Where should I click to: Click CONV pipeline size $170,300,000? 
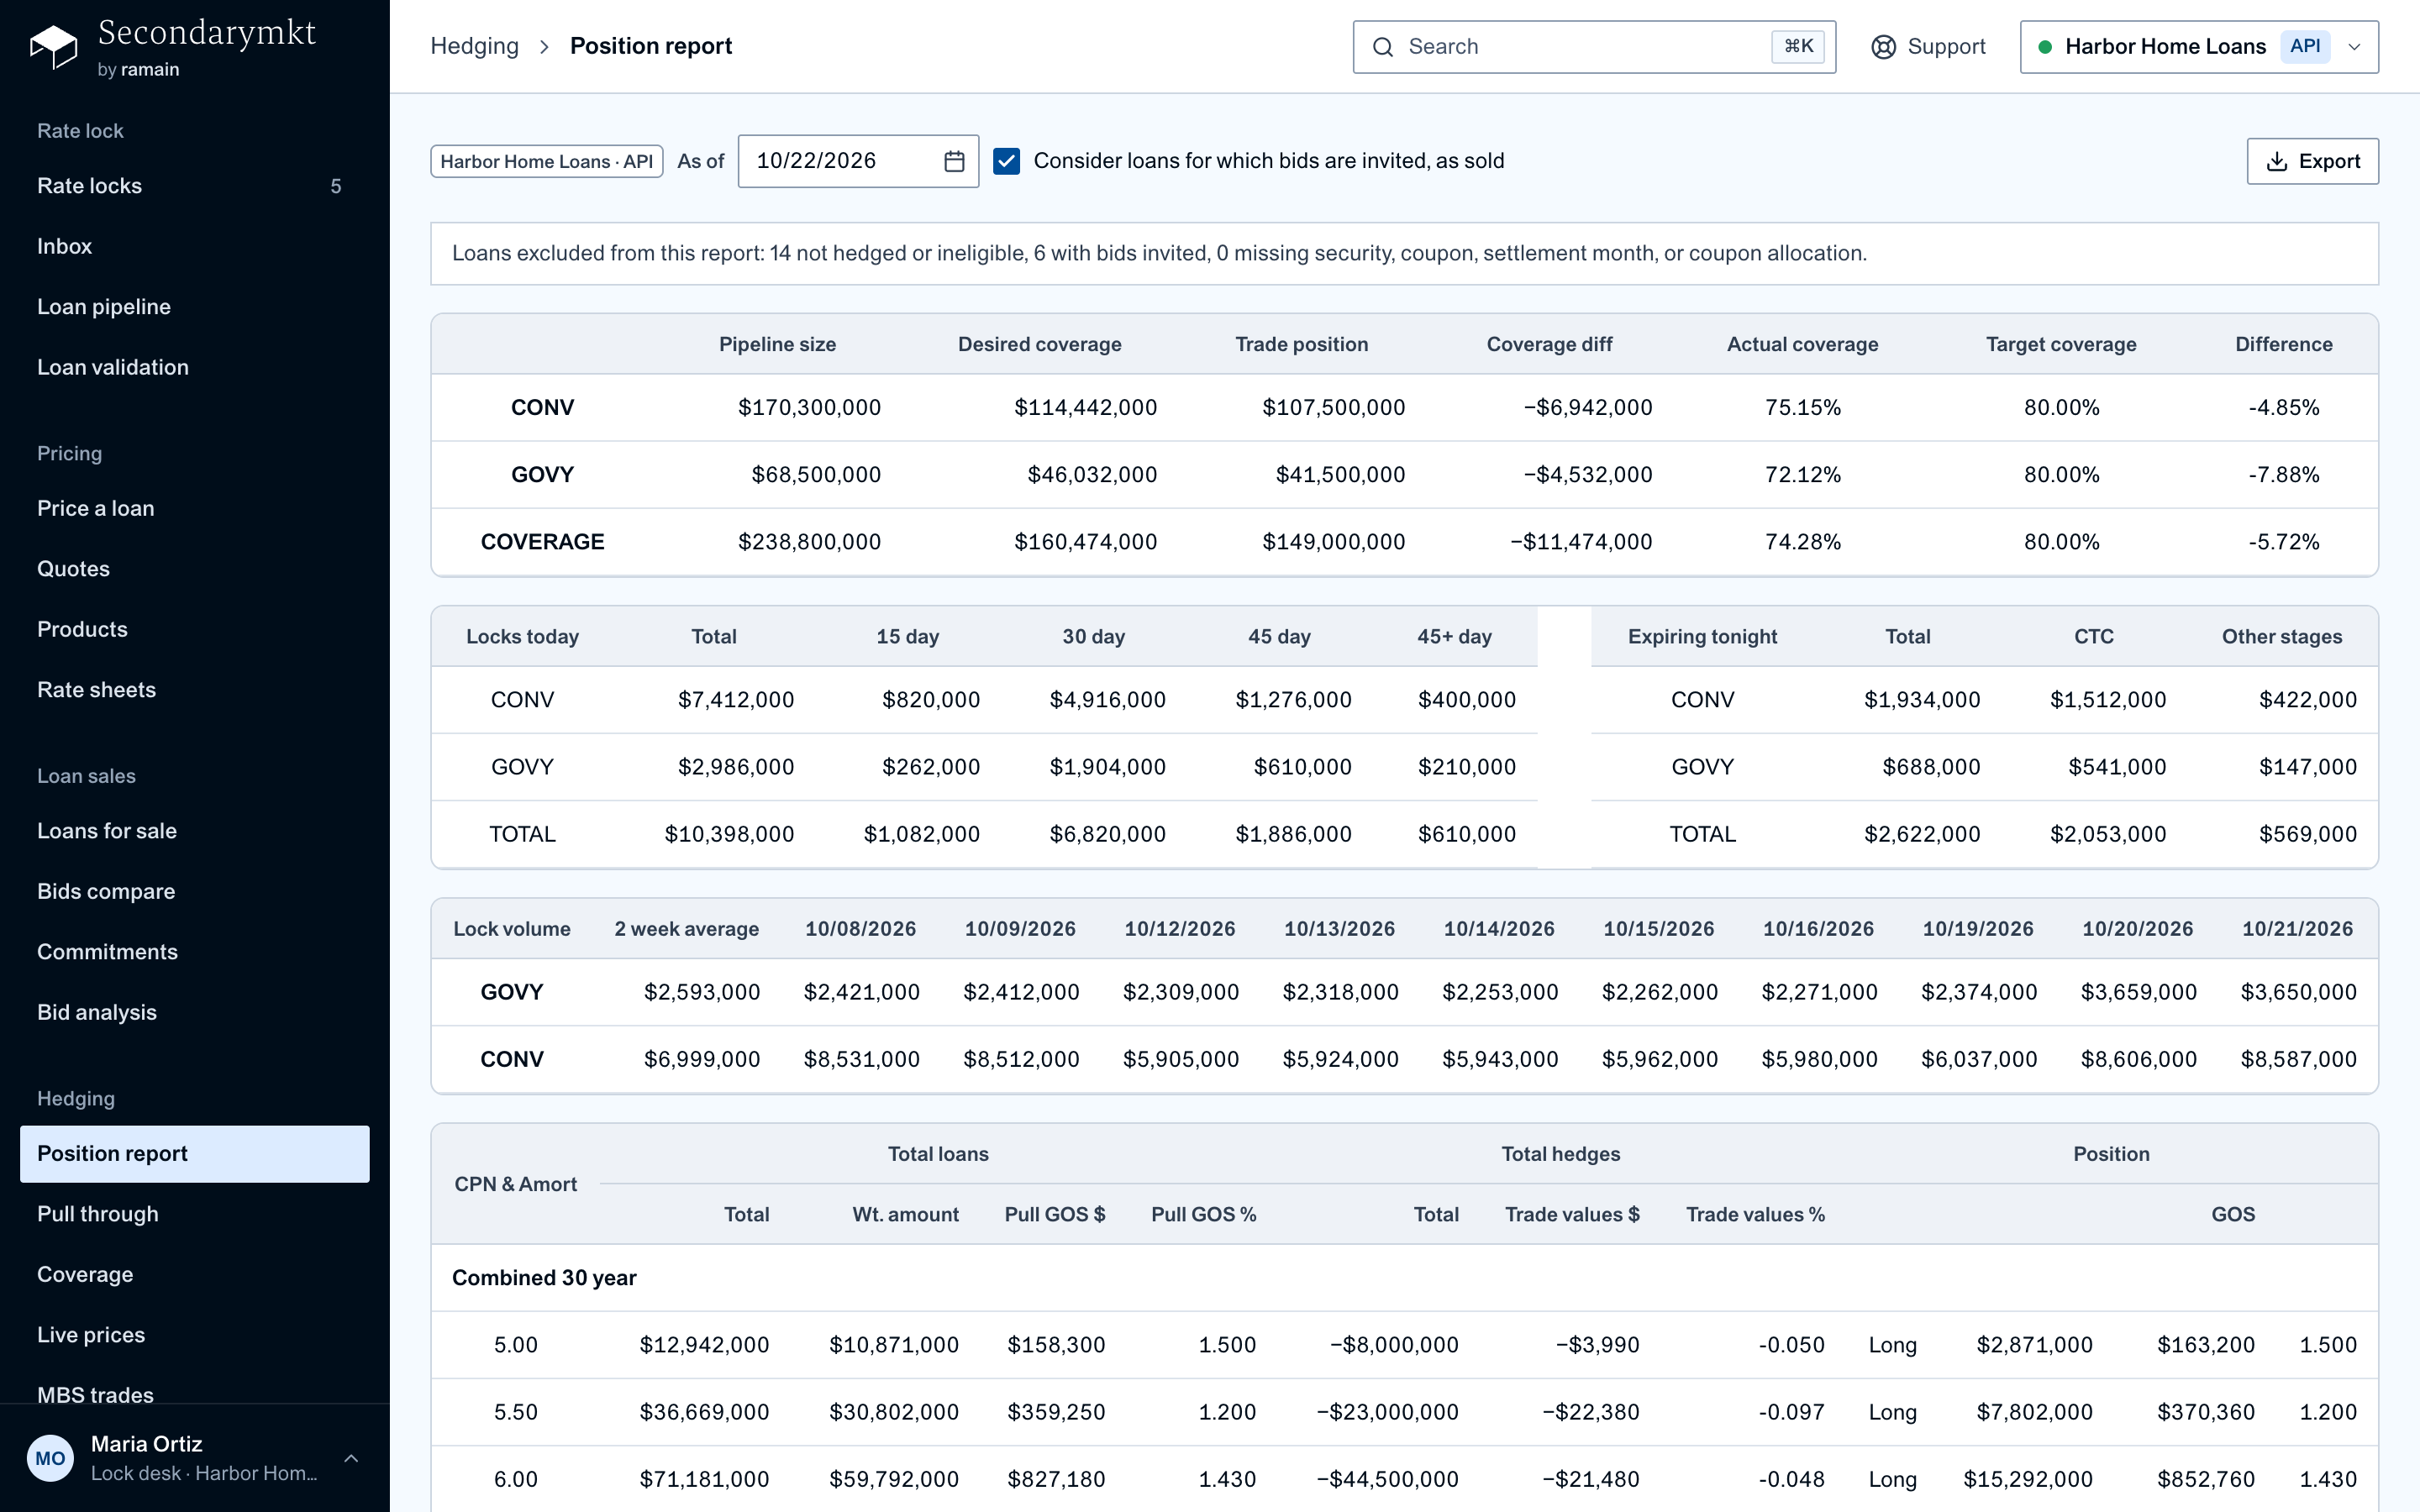pyautogui.click(x=809, y=408)
